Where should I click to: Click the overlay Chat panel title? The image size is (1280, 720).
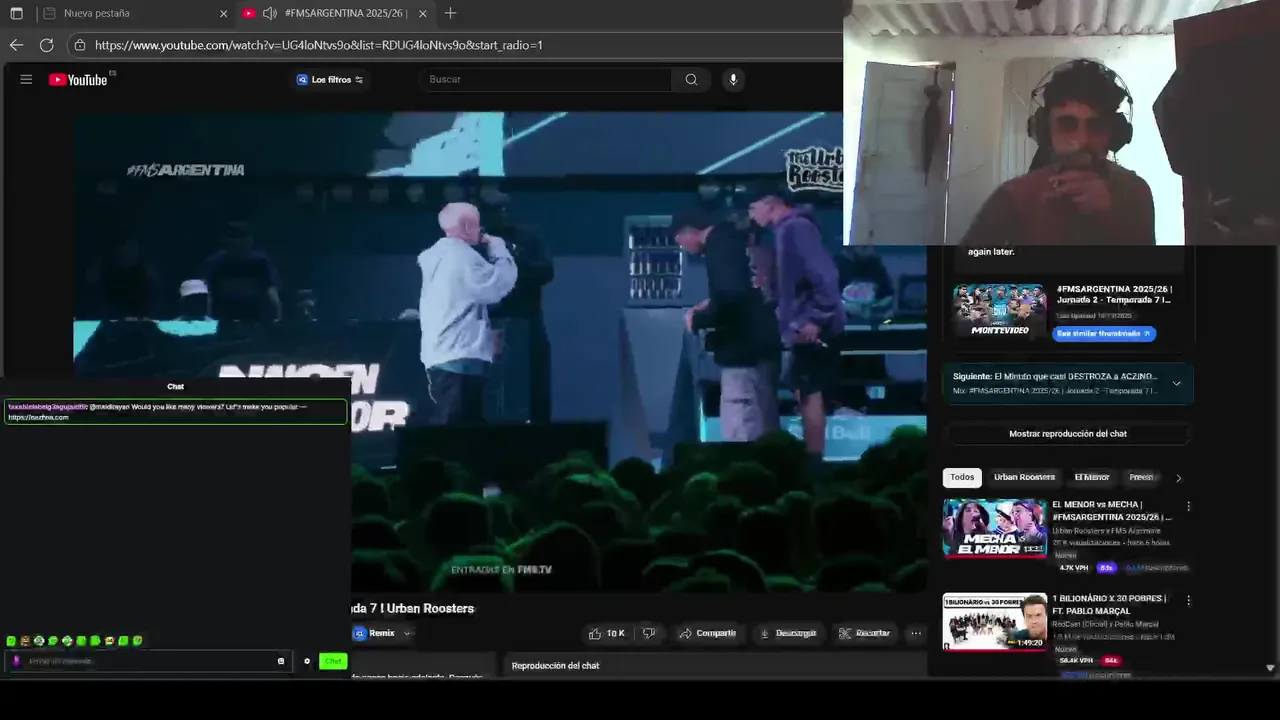pyautogui.click(x=175, y=387)
